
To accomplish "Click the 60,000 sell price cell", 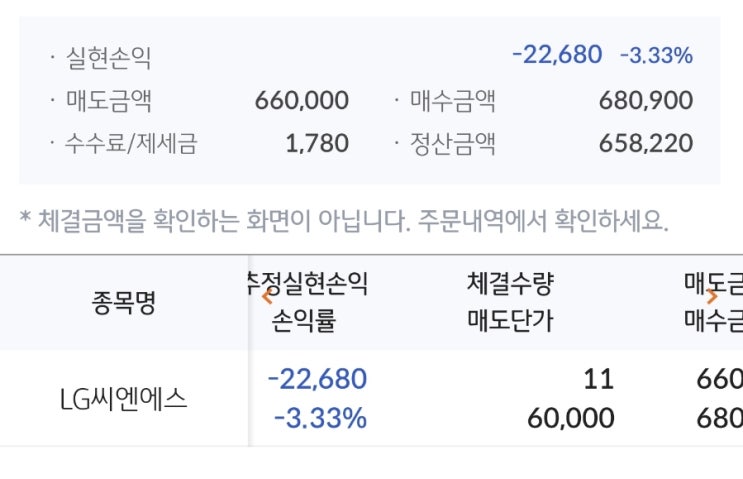I will pos(570,417).
